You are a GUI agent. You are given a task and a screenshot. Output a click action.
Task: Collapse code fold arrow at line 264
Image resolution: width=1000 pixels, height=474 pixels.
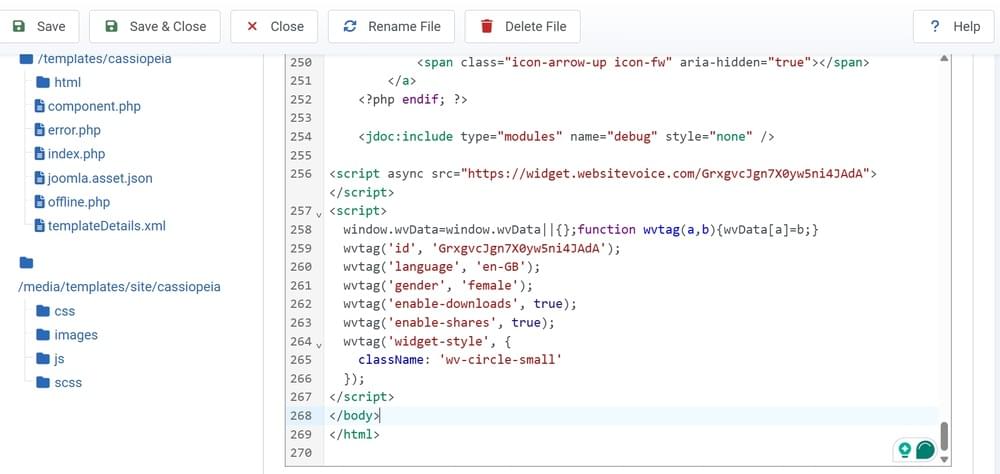(319, 345)
